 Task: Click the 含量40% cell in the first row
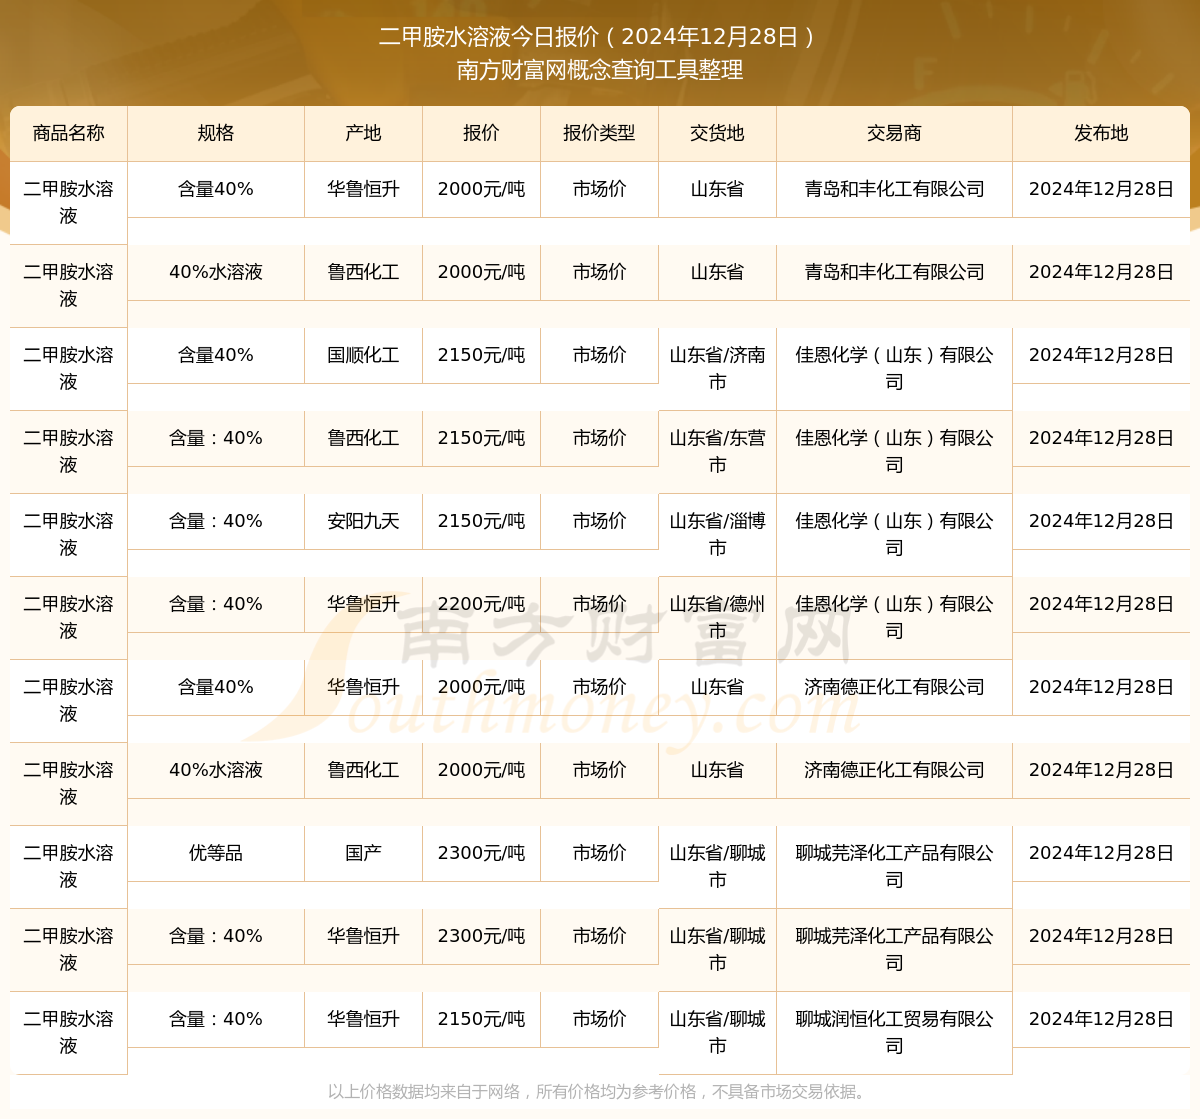pyautogui.click(x=216, y=189)
